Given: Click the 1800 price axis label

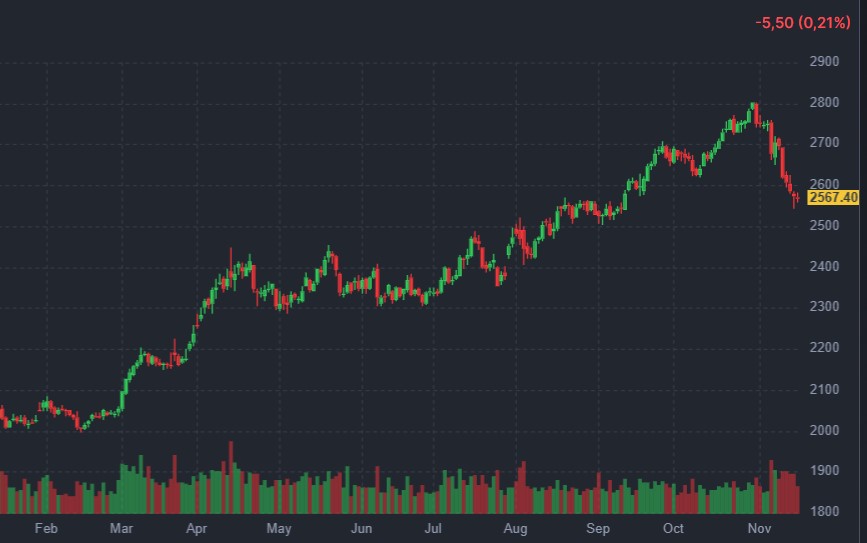Looking at the screenshot, I should click(824, 511).
